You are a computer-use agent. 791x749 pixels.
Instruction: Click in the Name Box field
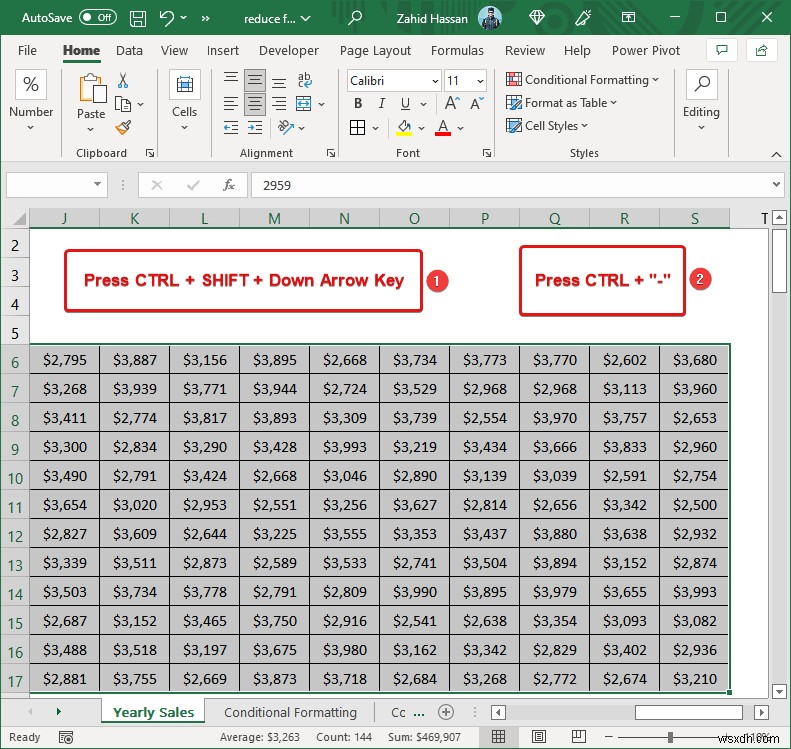tap(48, 185)
